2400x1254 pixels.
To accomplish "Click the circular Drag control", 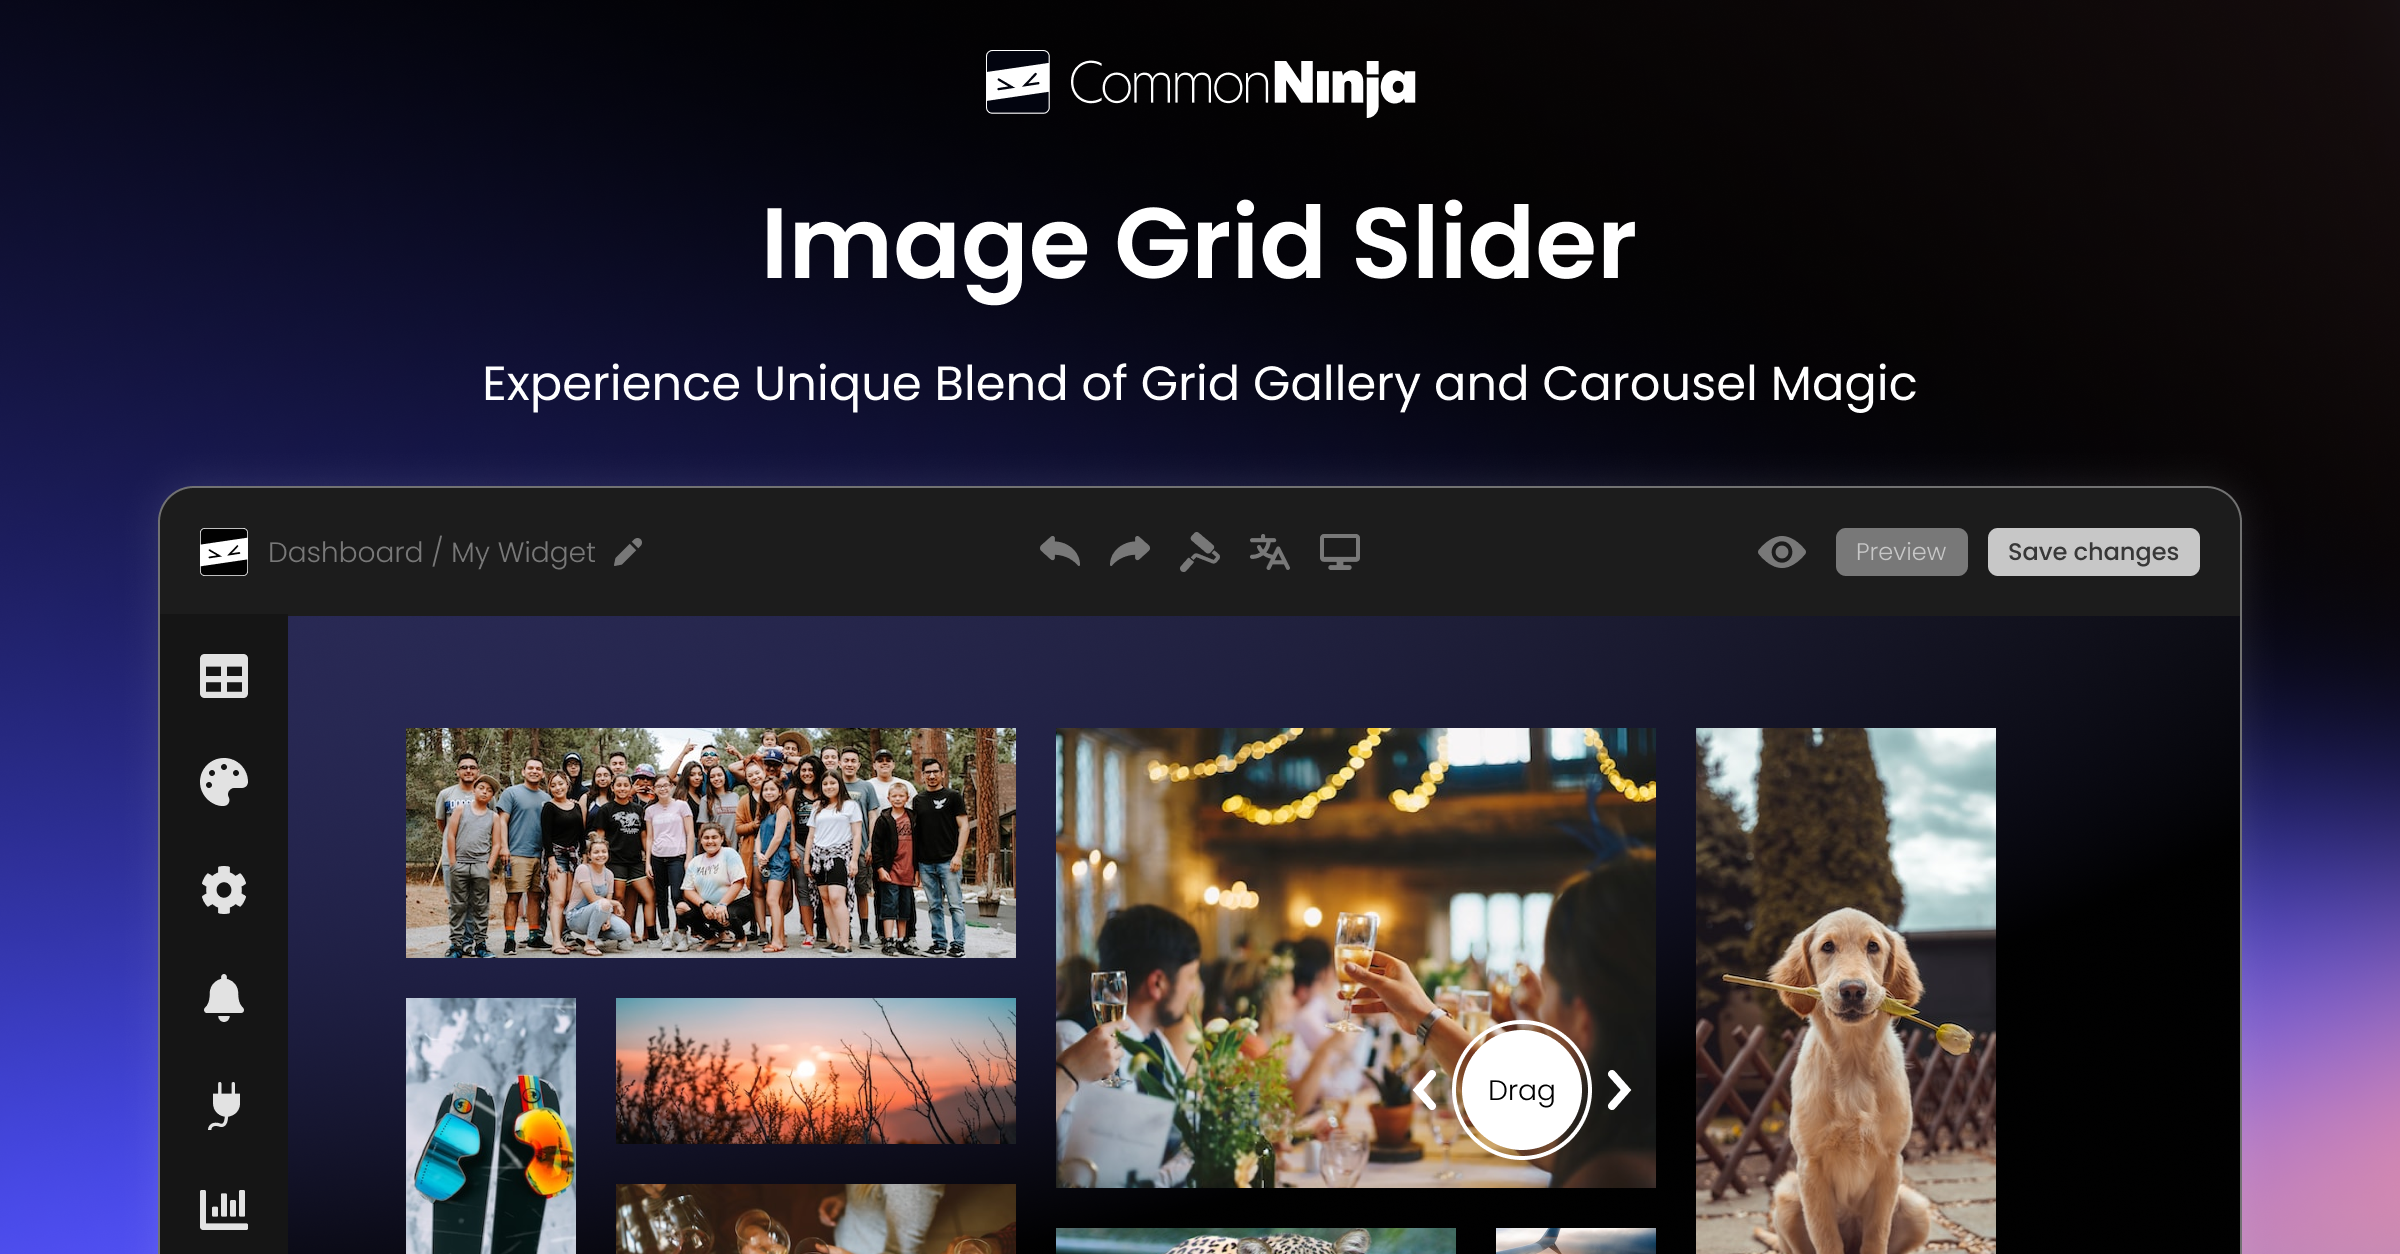I will point(1521,1091).
